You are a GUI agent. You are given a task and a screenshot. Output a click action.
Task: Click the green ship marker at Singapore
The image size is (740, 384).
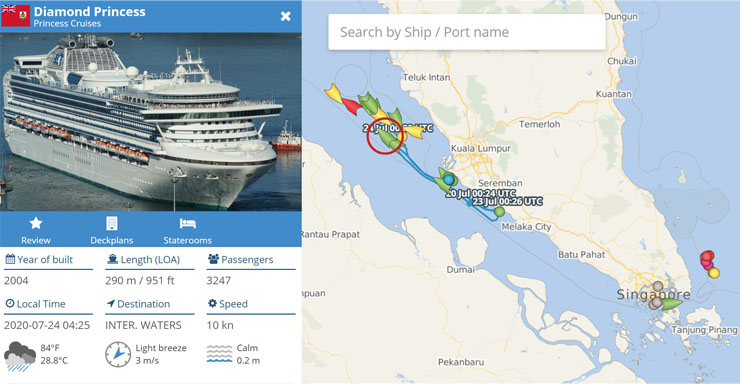671,304
